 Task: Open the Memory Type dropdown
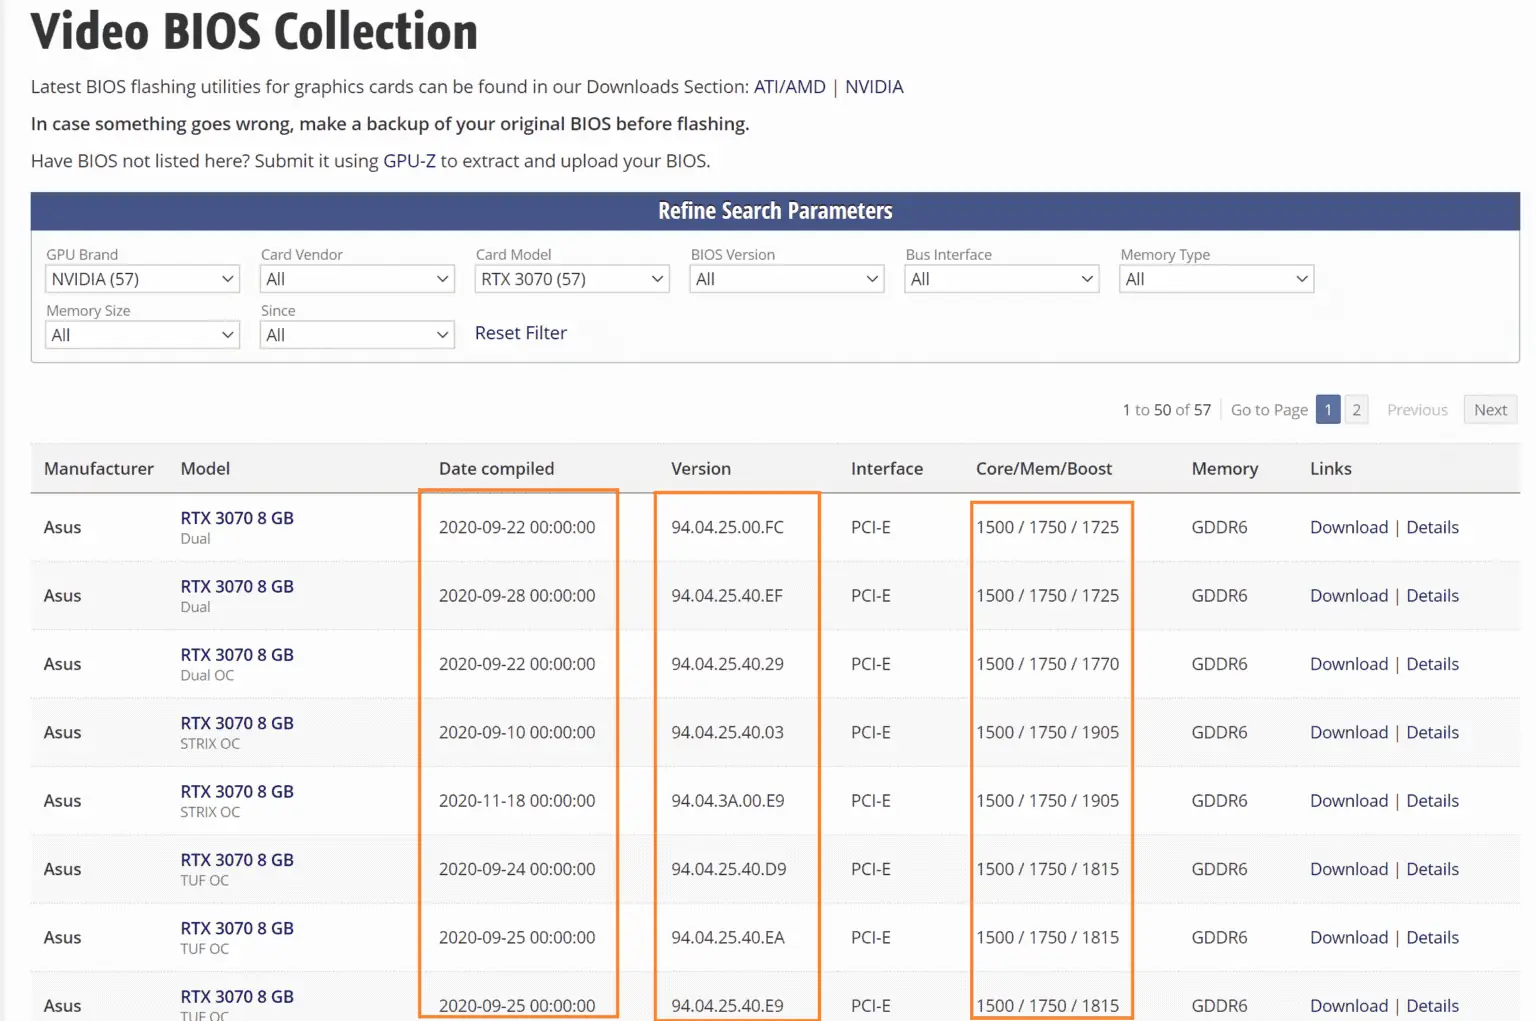point(1217,279)
